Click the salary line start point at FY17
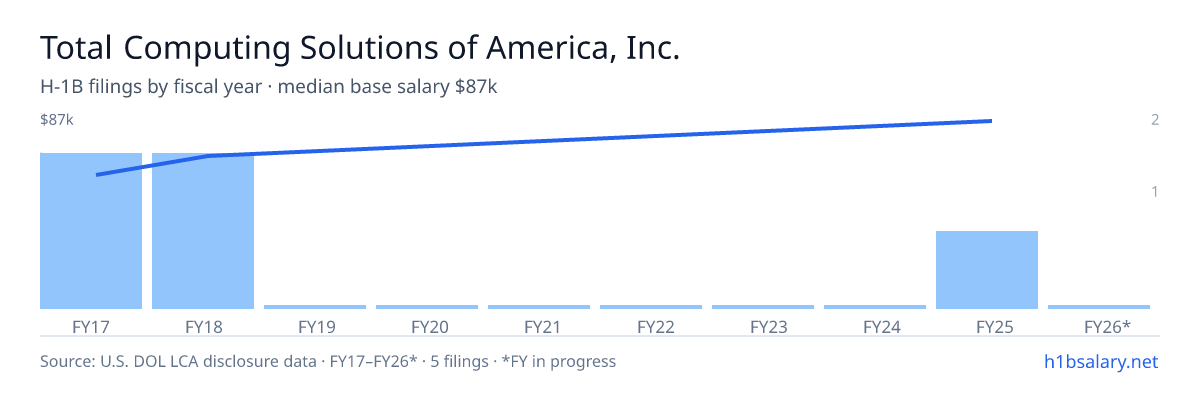Screen dimensions: 1200x400 97,175
